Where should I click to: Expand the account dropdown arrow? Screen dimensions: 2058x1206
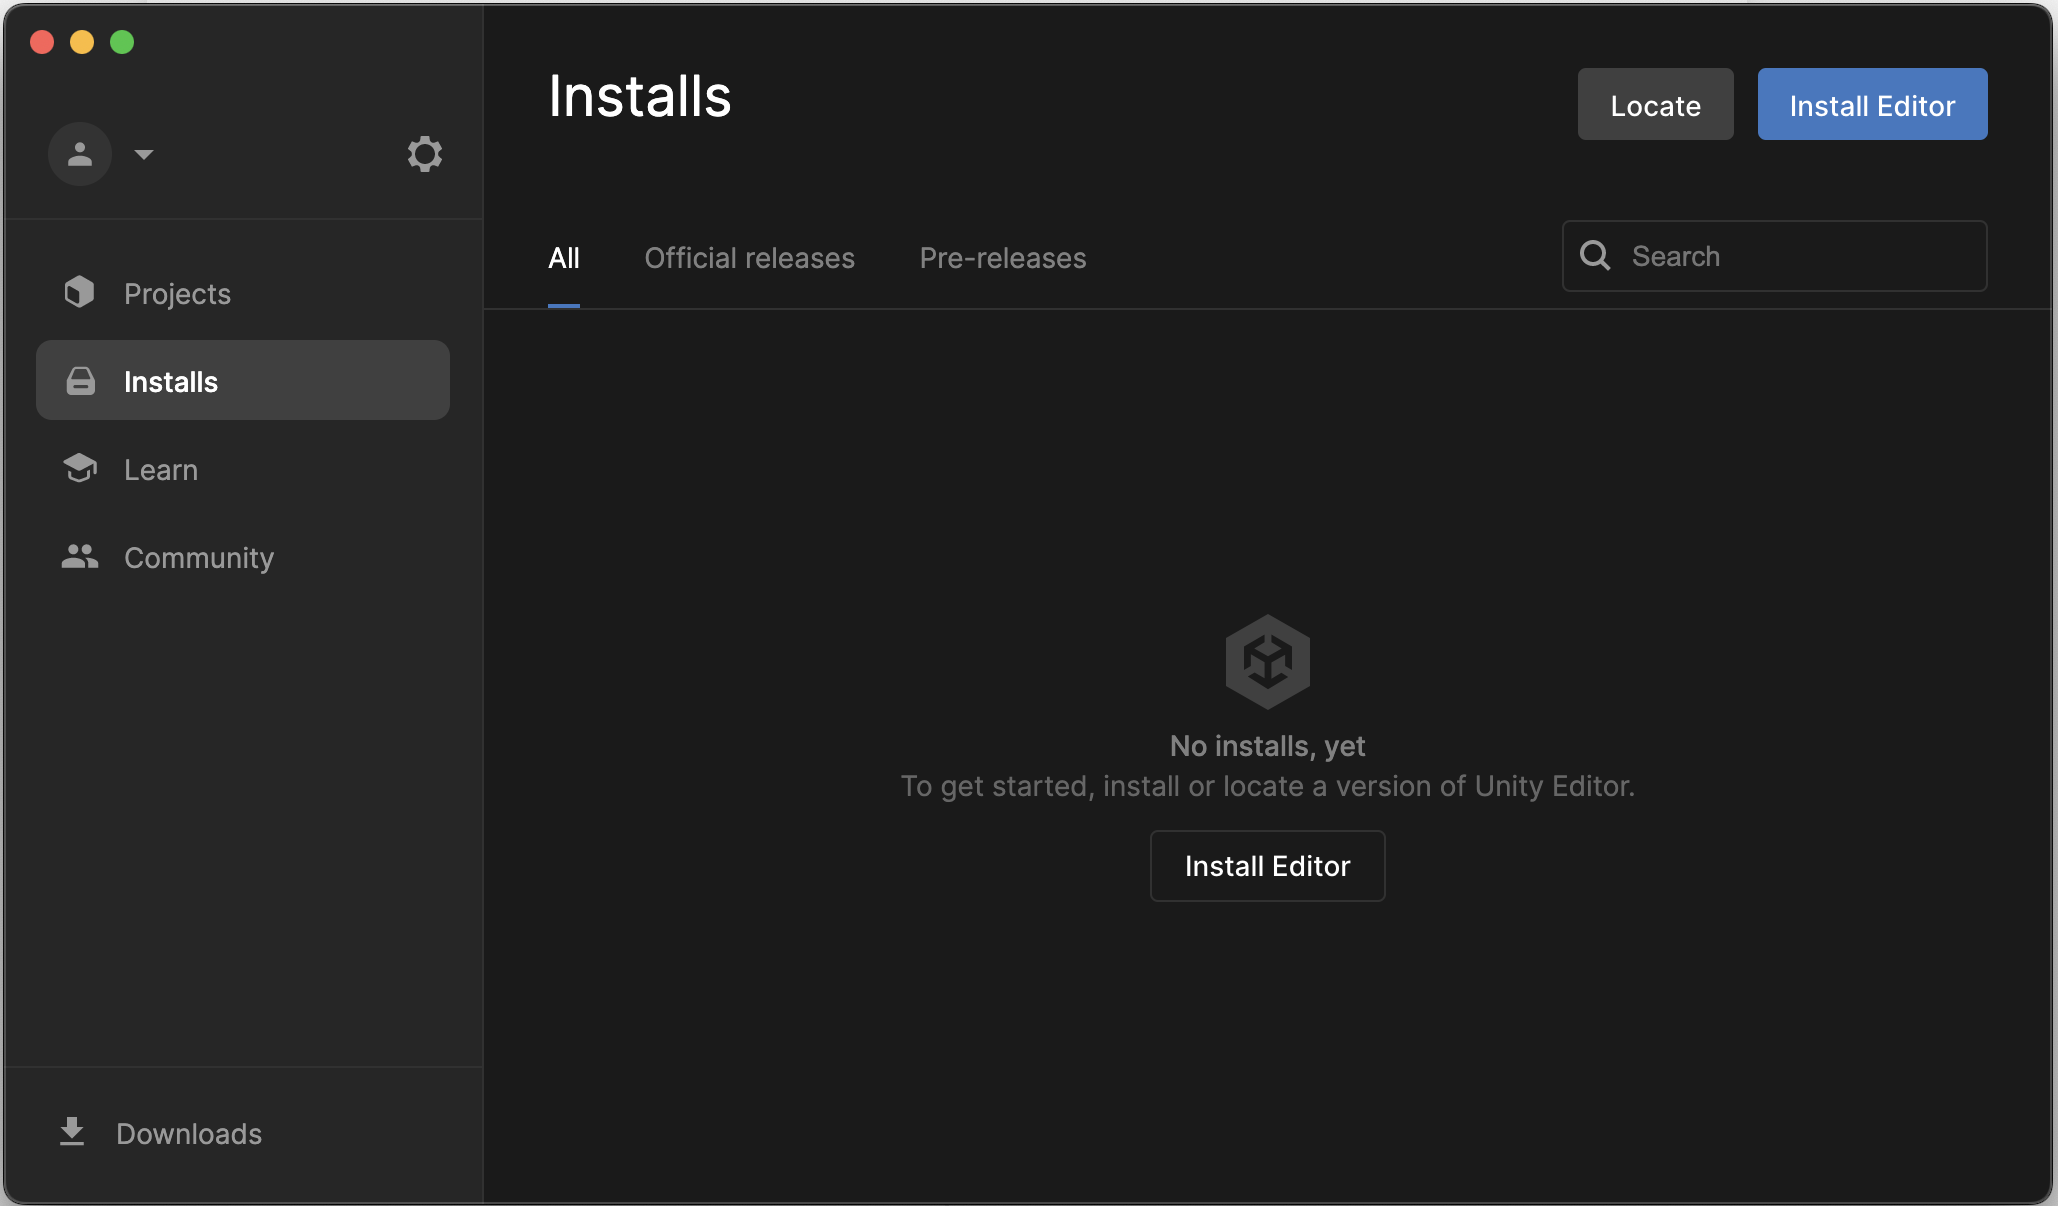click(x=144, y=154)
